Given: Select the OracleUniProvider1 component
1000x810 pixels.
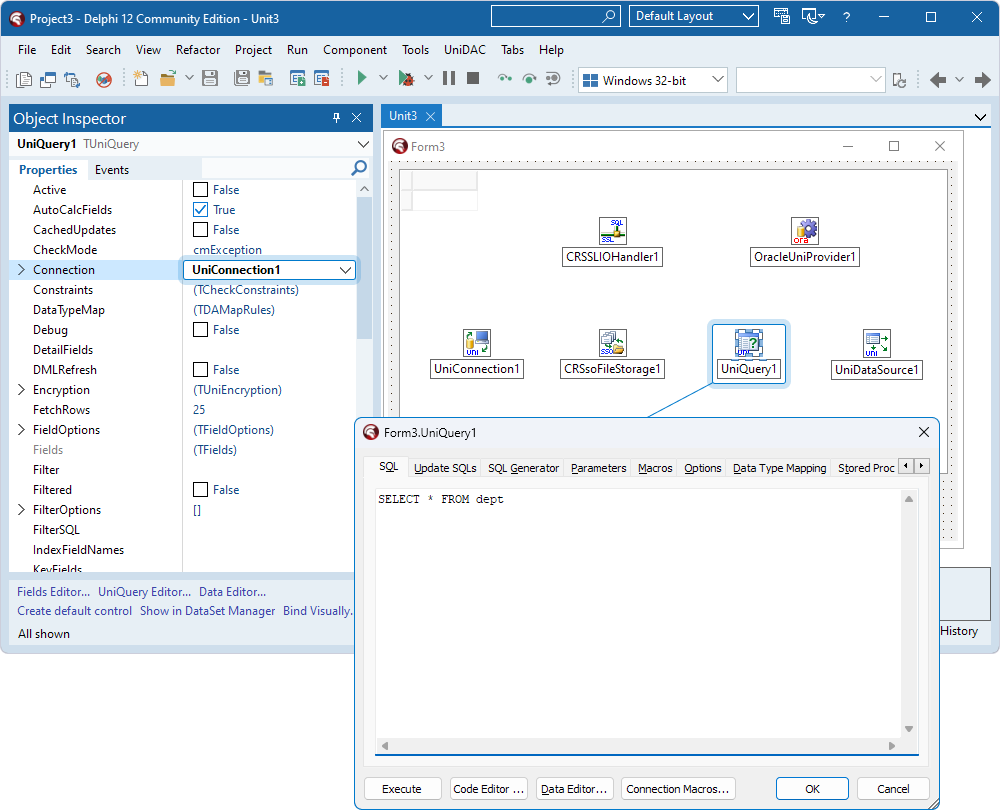Looking at the screenshot, I should [804, 231].
